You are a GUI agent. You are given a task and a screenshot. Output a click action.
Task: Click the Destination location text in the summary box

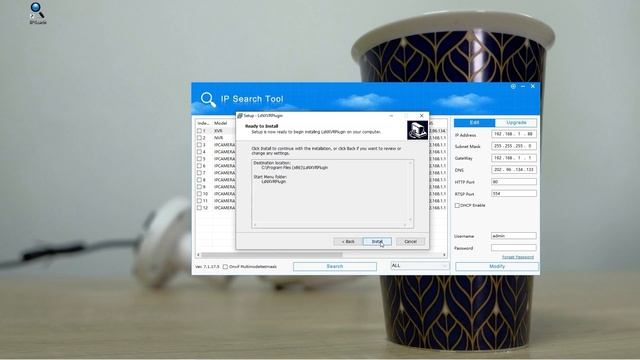tap(272, 163)
